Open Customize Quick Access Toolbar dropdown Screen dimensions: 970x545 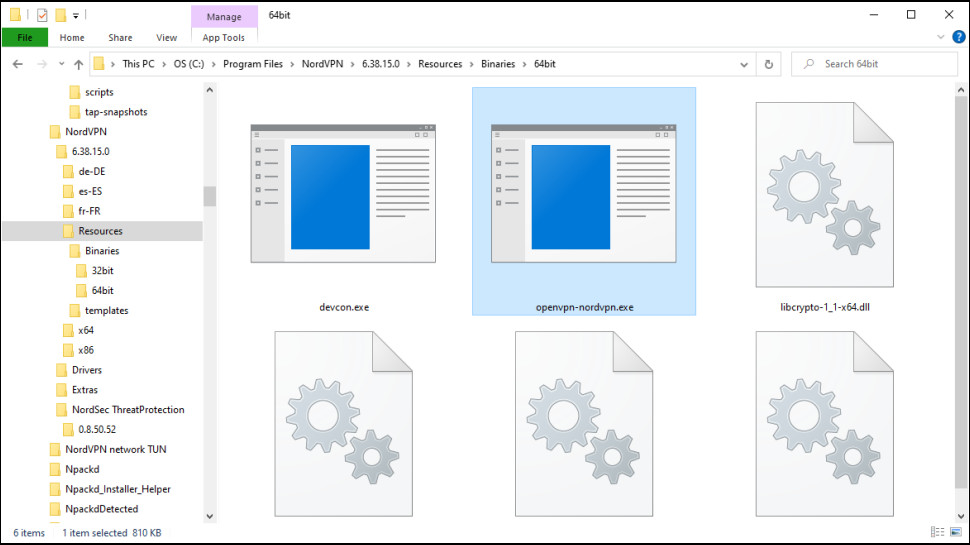[x=75, y=15]
